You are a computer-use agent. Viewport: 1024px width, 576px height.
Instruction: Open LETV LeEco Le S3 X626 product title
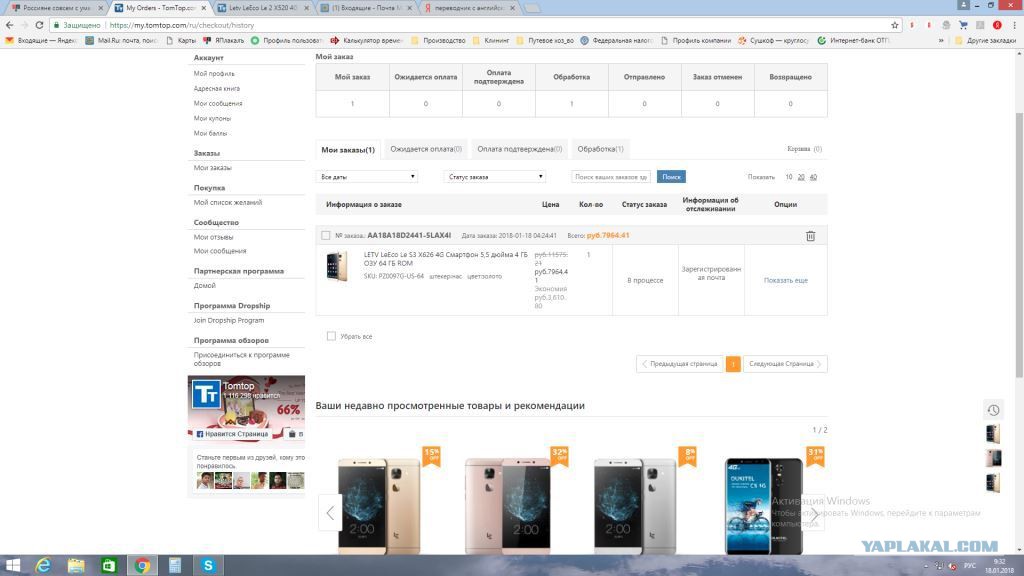[445, 259]
